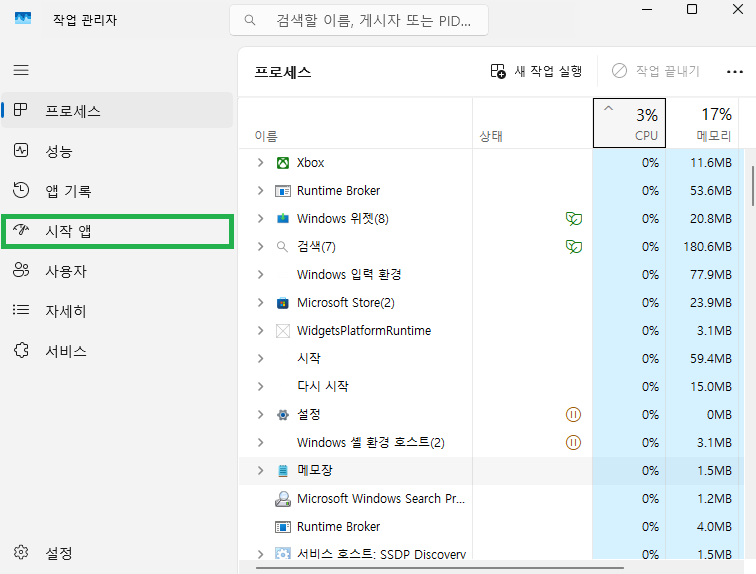Click the first Runtime Broker icon
The height and width of the screenshot is (574, 756).
tap(283, 191)
